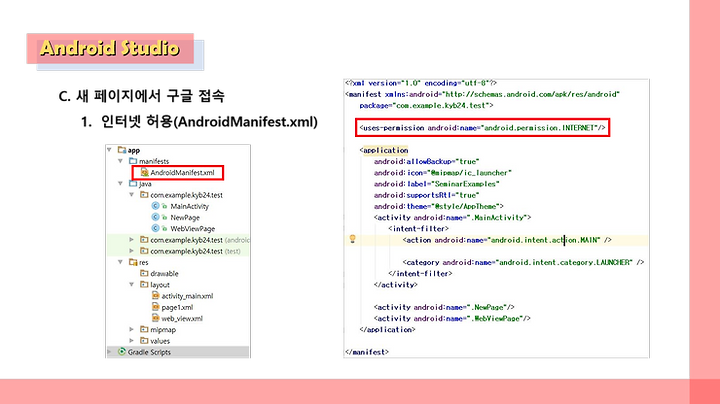Expand the mipmap folder arrow
The image size is (720, 404).
tap(131, 330)
